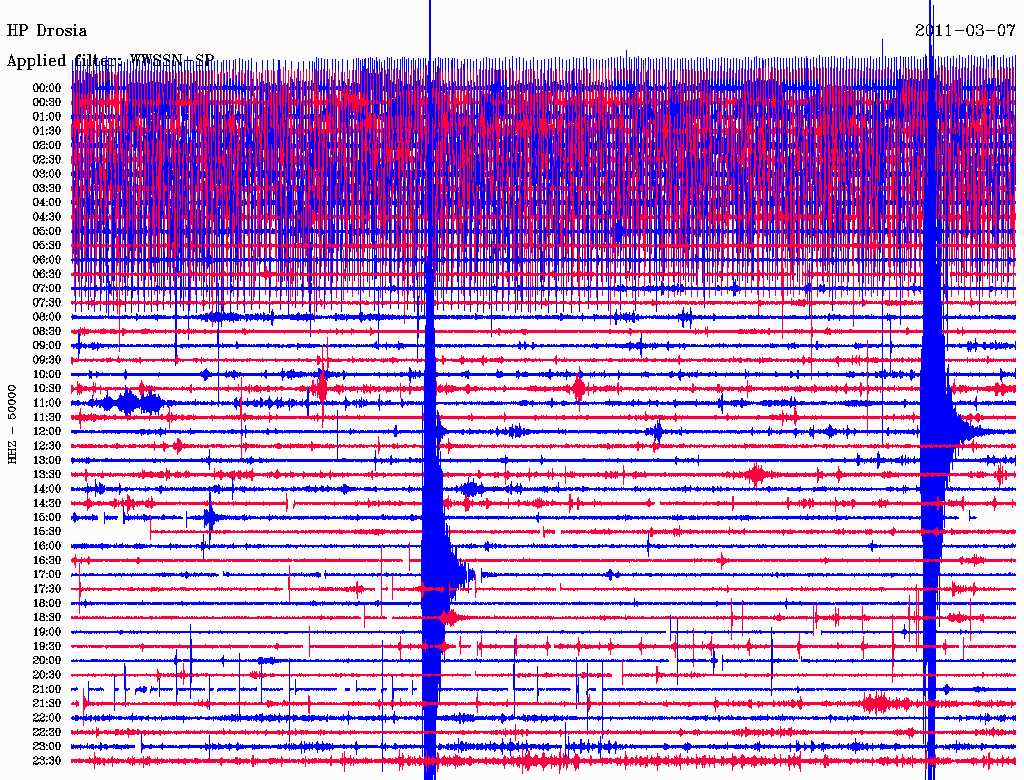This screenshot has height=780, width=1024.
Task: Select the 17:00 time label
Action: (x=47, y=575)
